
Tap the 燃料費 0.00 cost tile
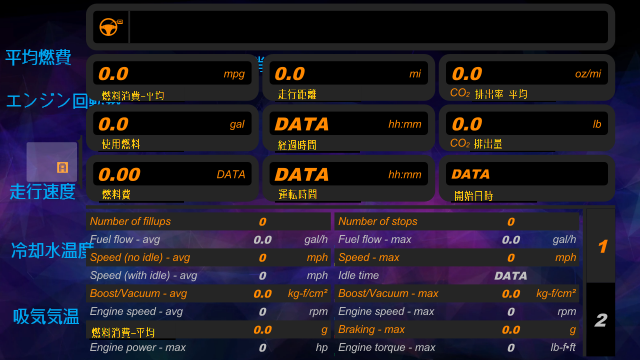[172, 178]
